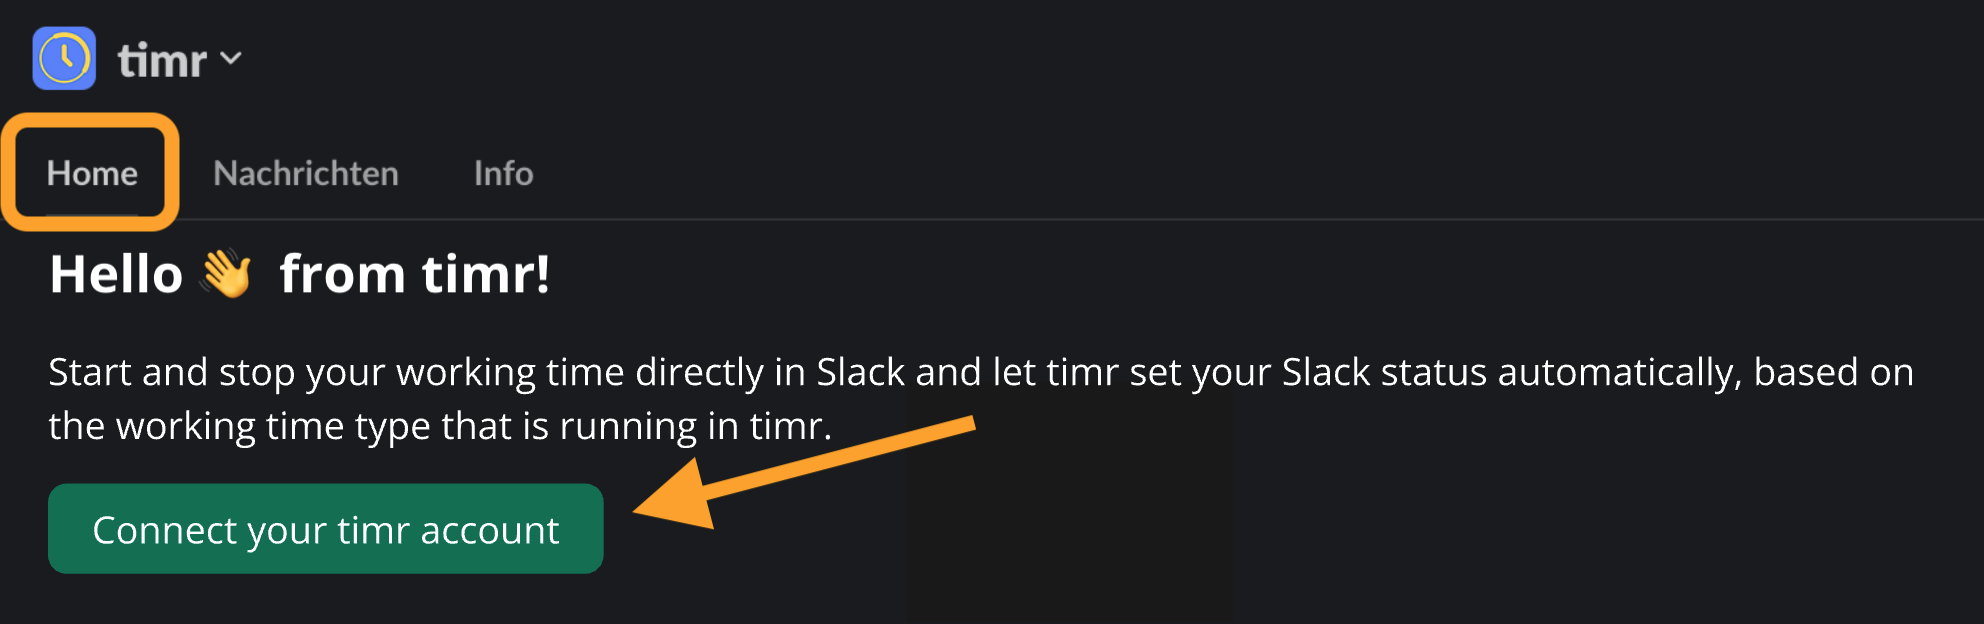Click the description paragraph about Slack status

point(981,399)
